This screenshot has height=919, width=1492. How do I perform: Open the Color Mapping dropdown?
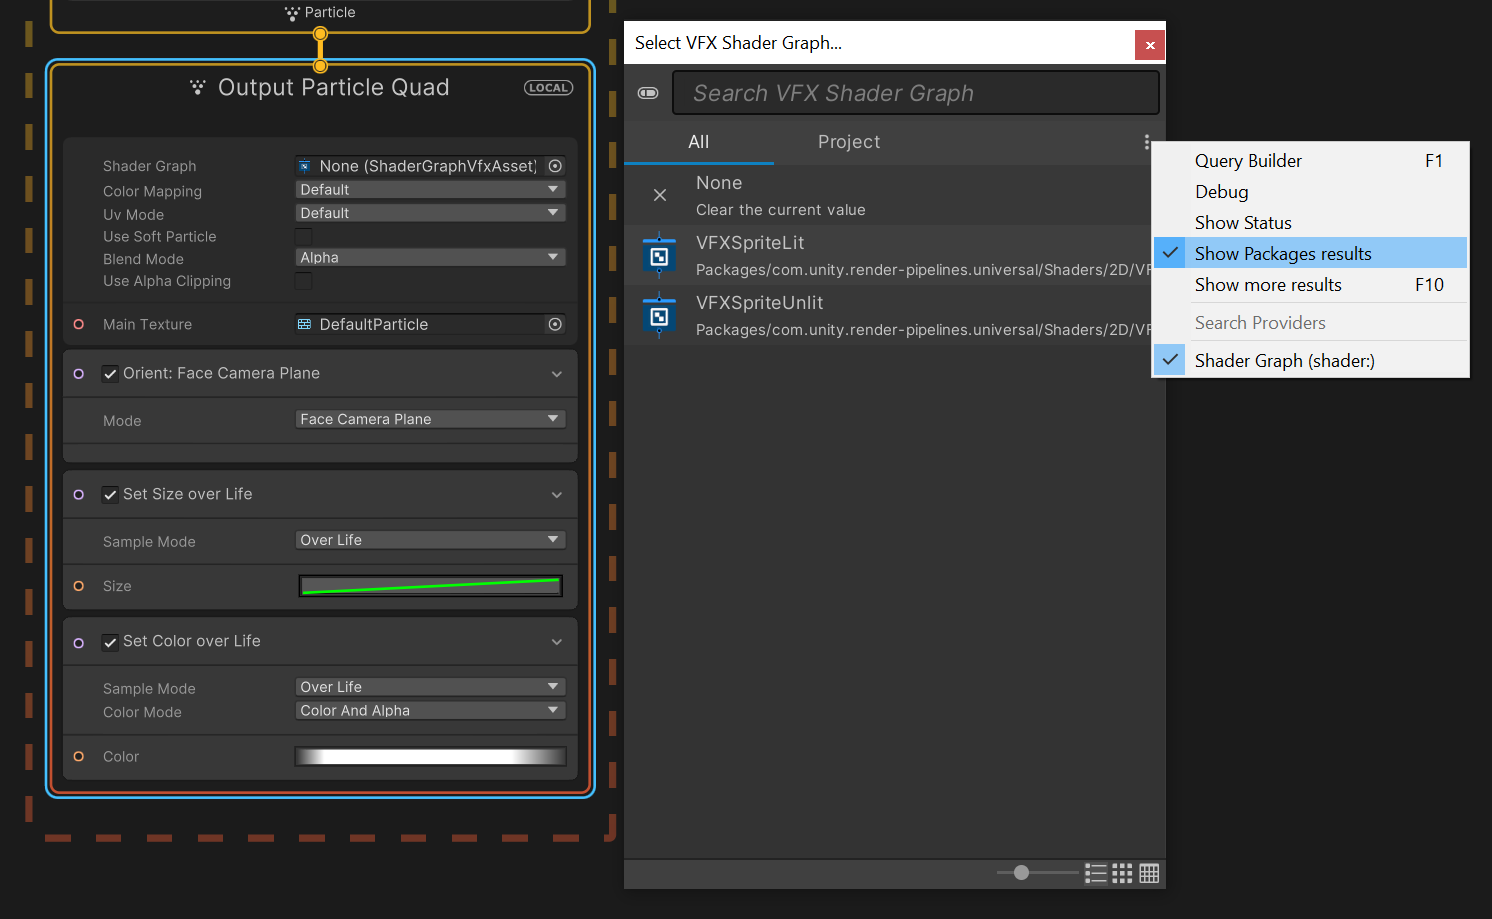(x=430, y=190)
